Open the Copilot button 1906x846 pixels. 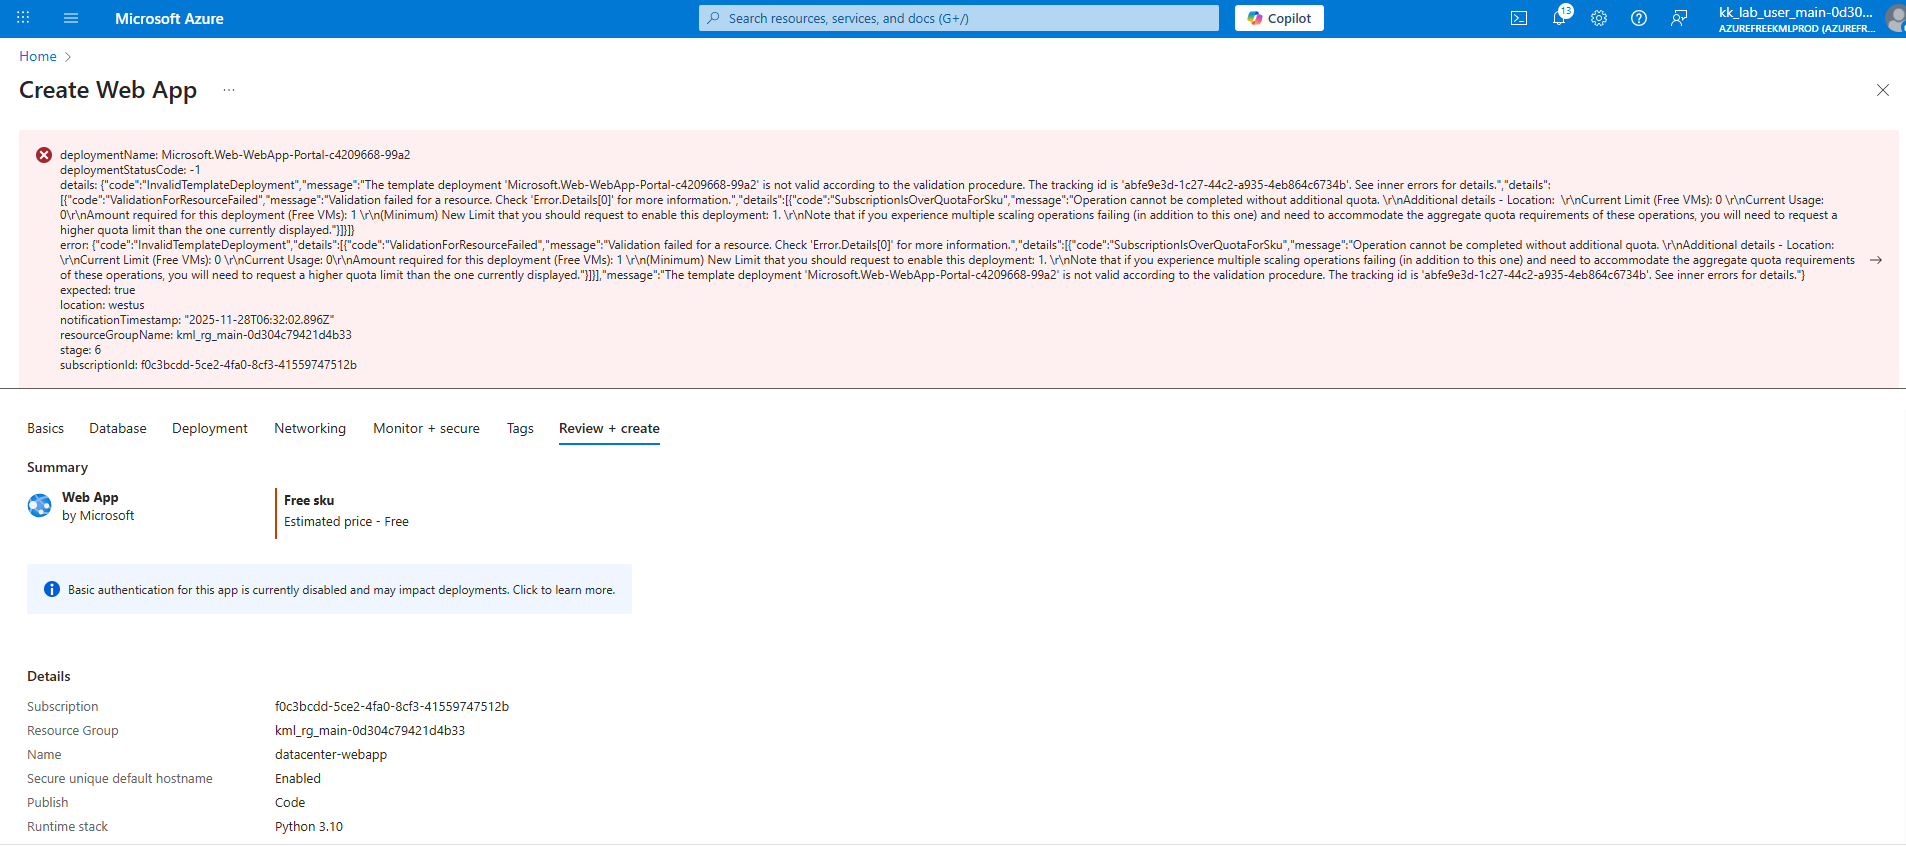coord(1279,18)
